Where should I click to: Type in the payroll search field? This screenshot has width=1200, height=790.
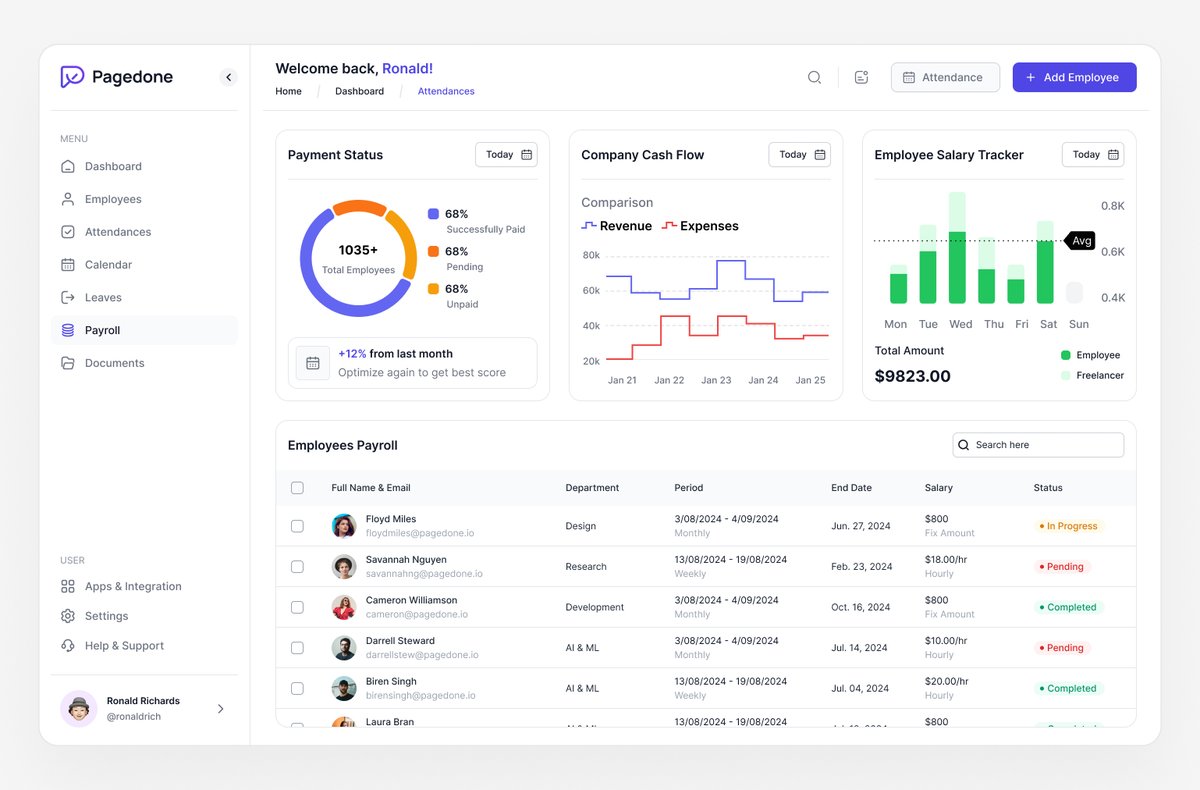(x=1038, y=445)
